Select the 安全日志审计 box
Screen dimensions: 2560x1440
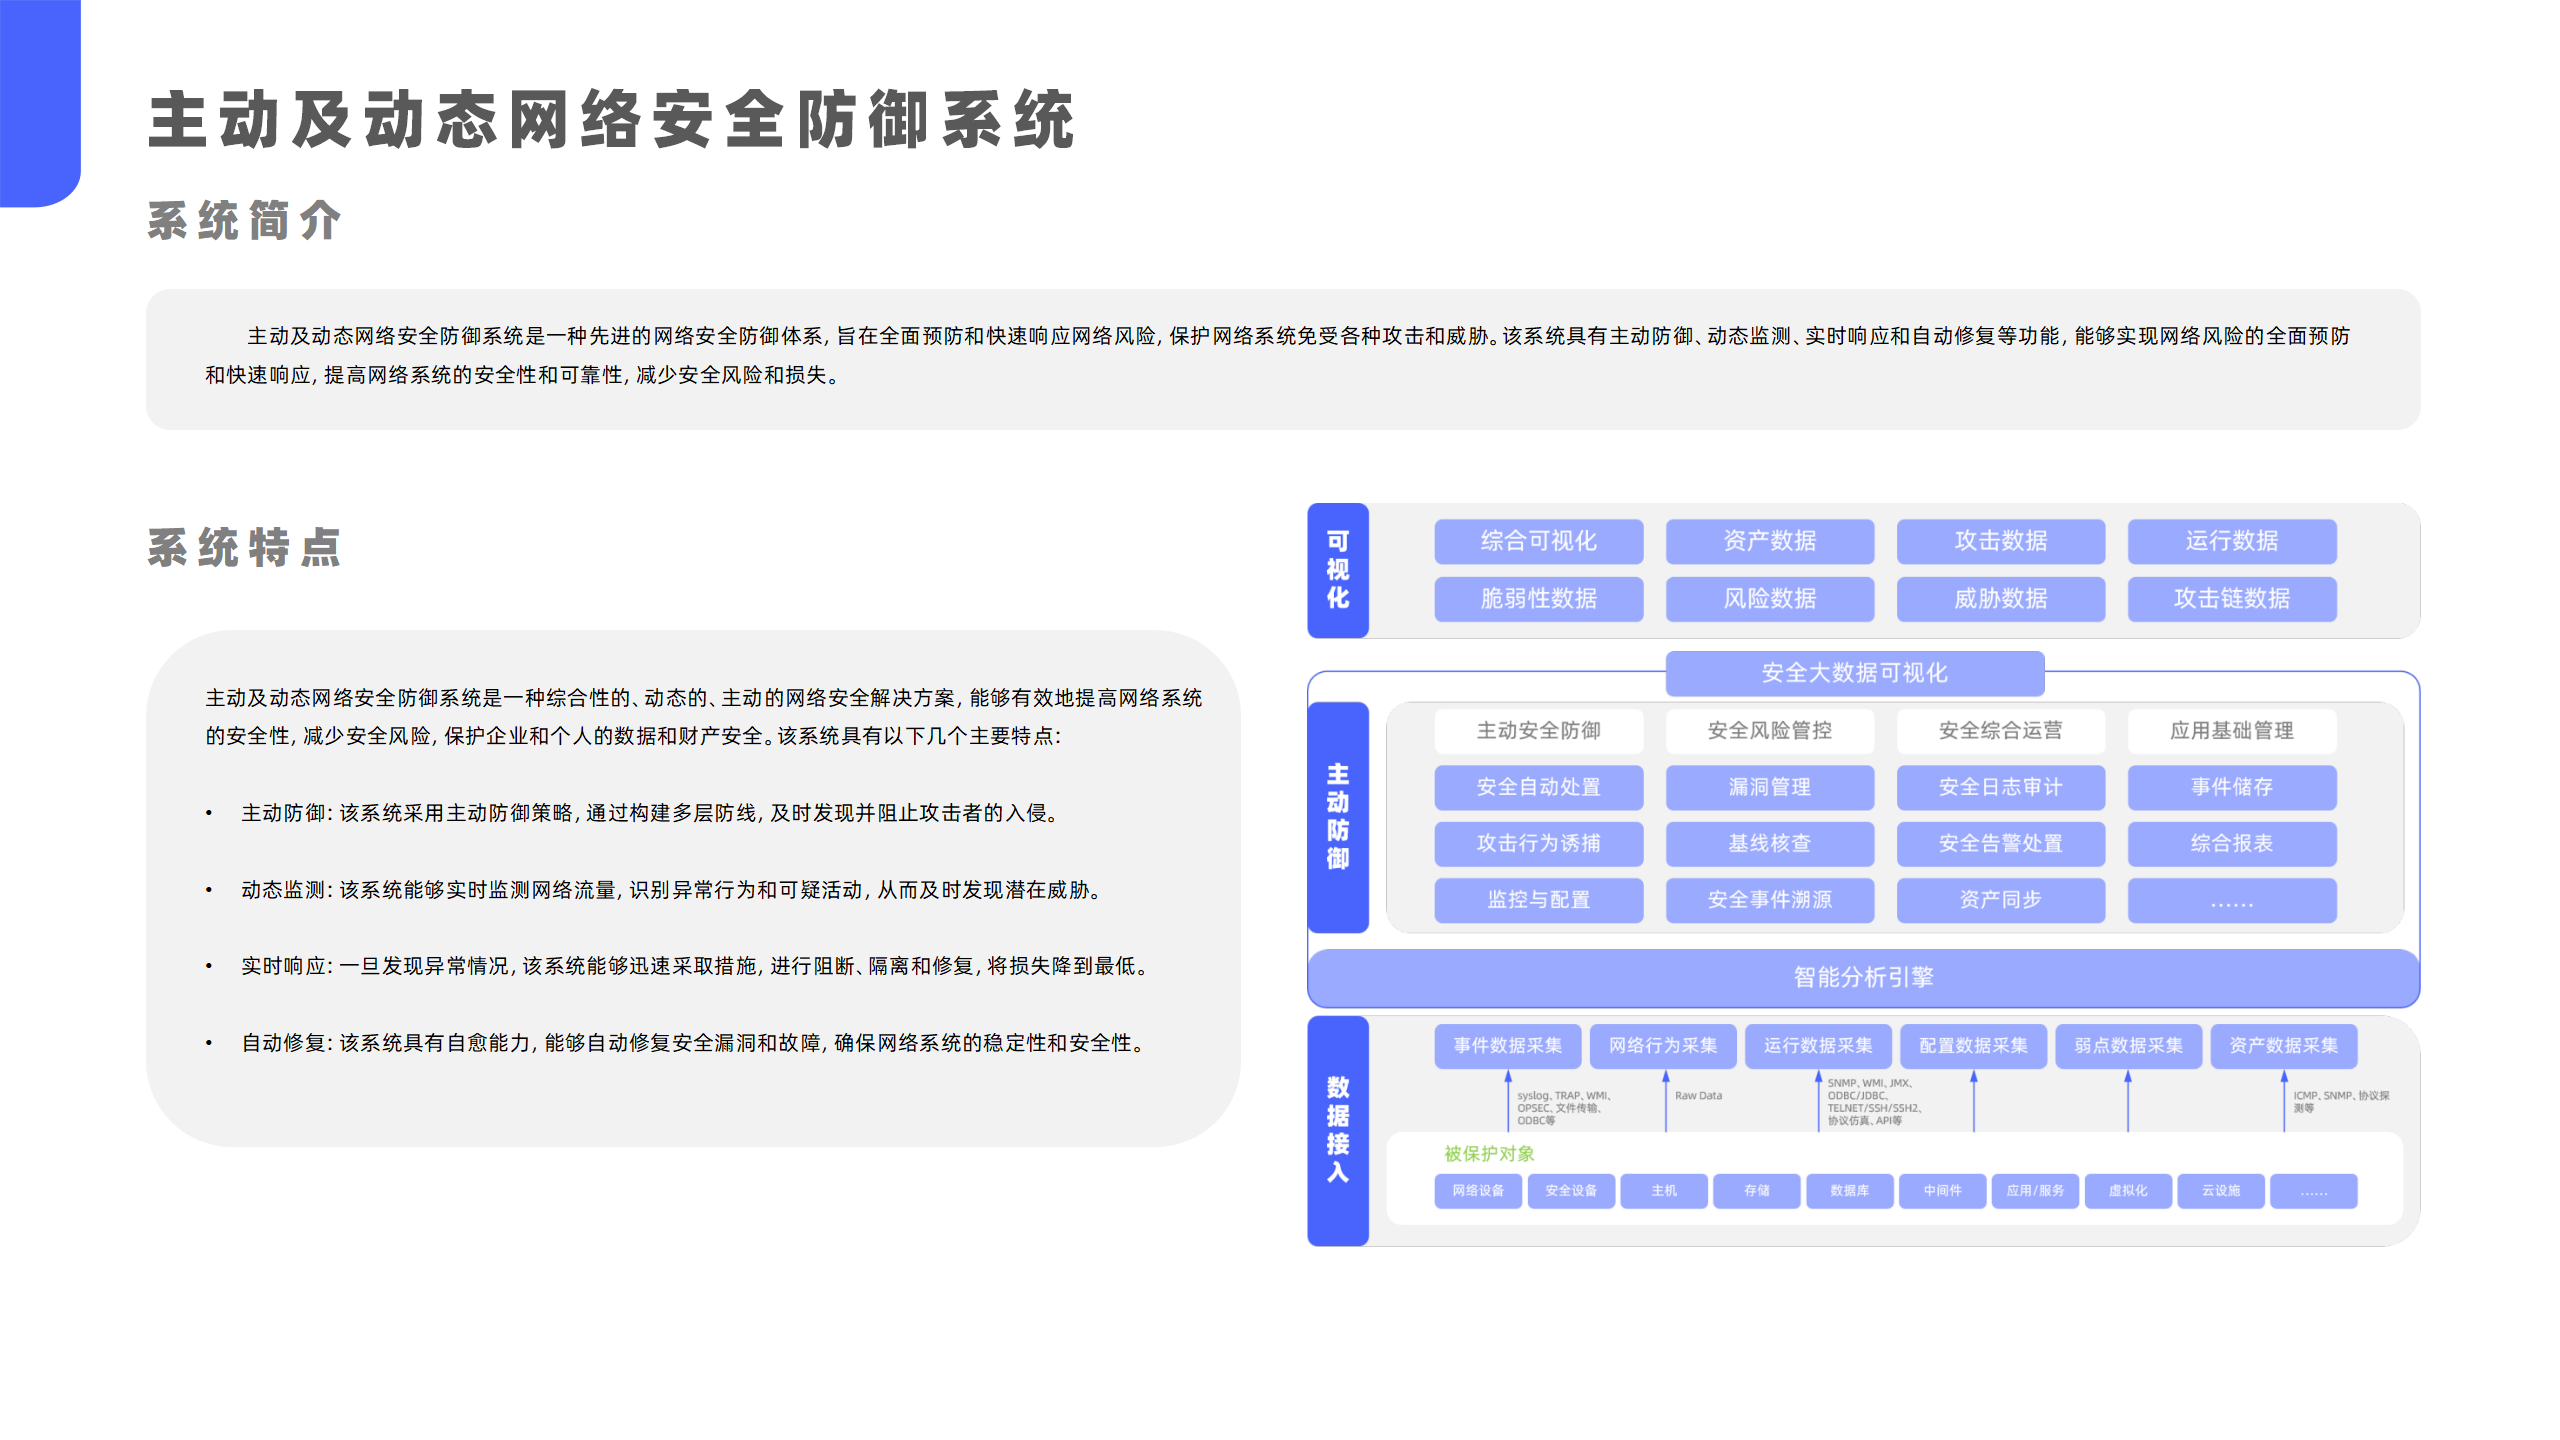[2001, 787]
